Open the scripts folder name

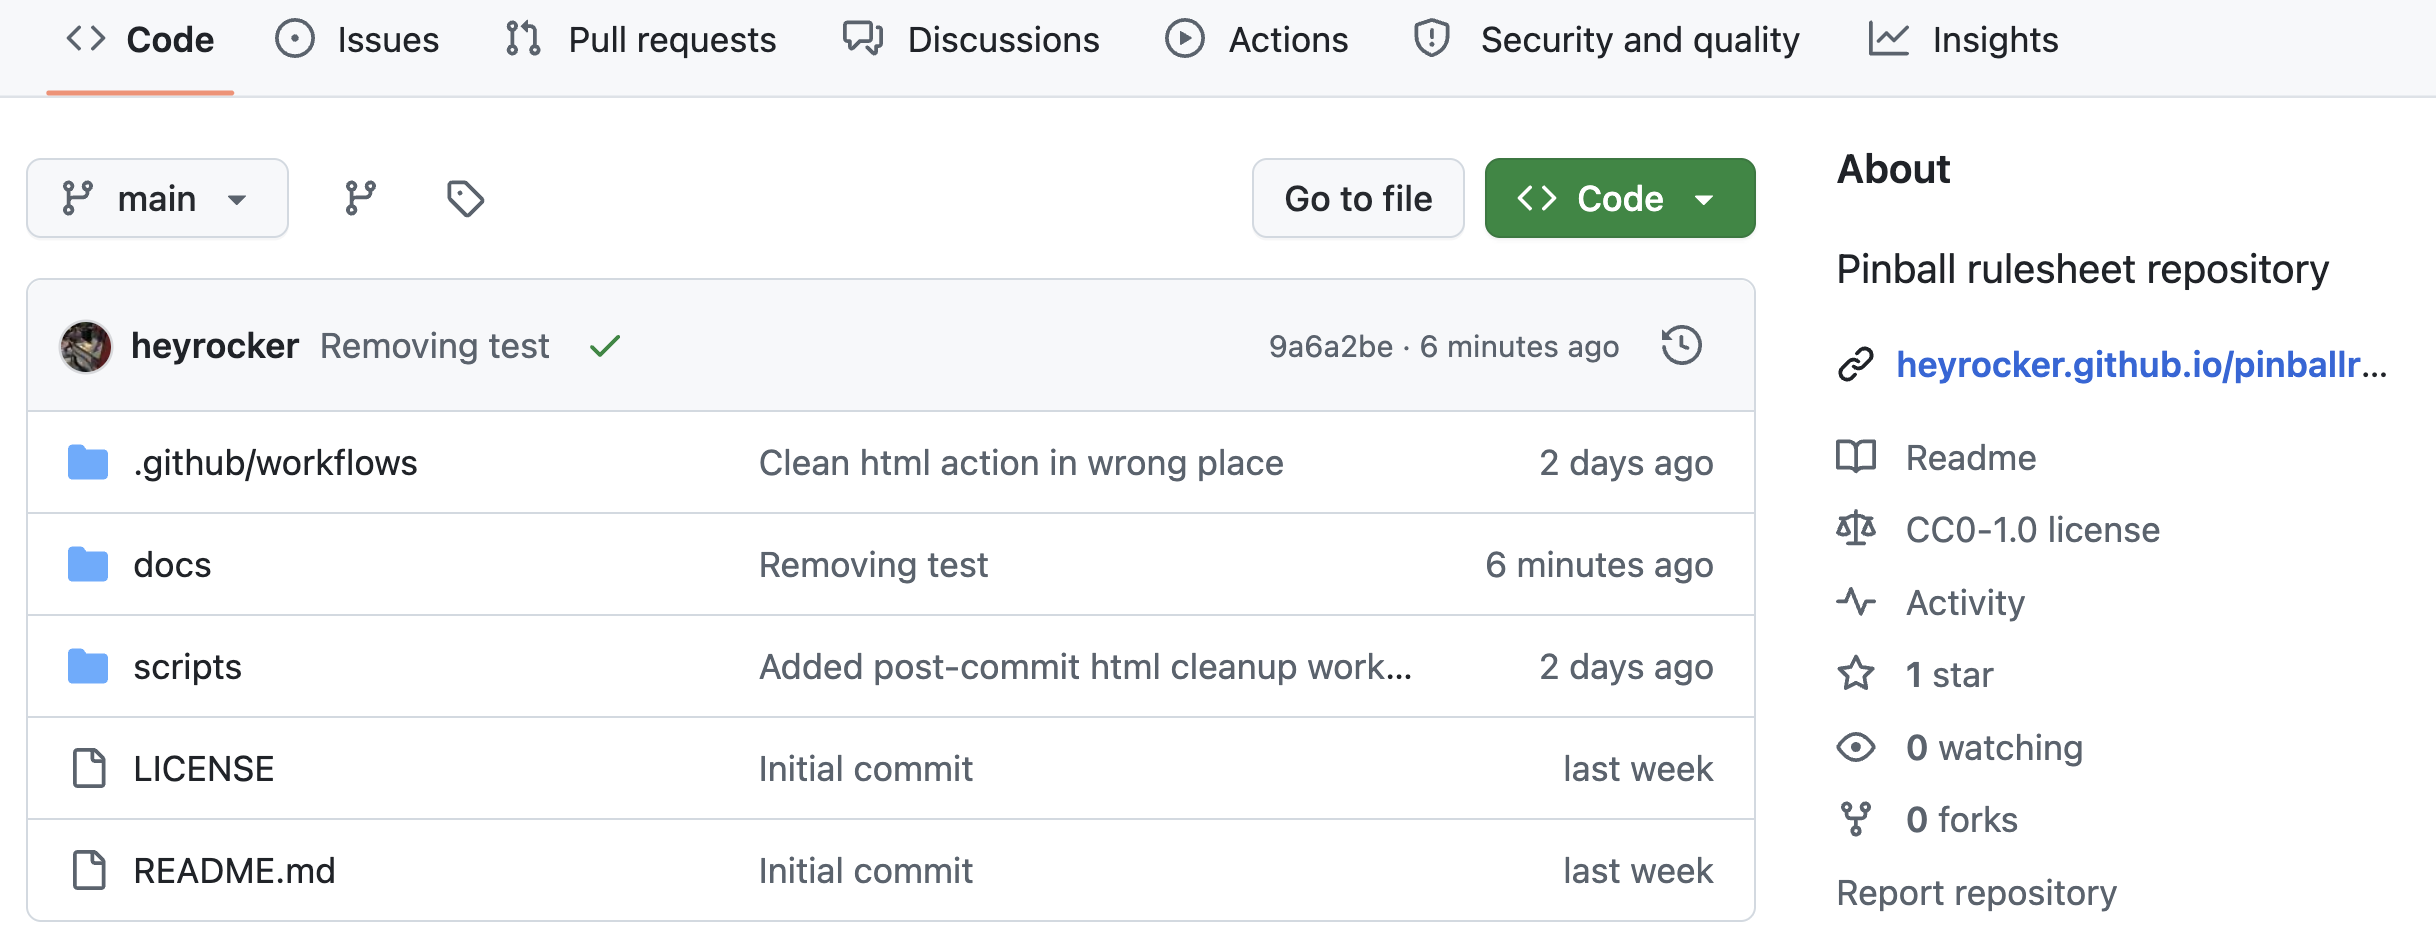(187, 667)
